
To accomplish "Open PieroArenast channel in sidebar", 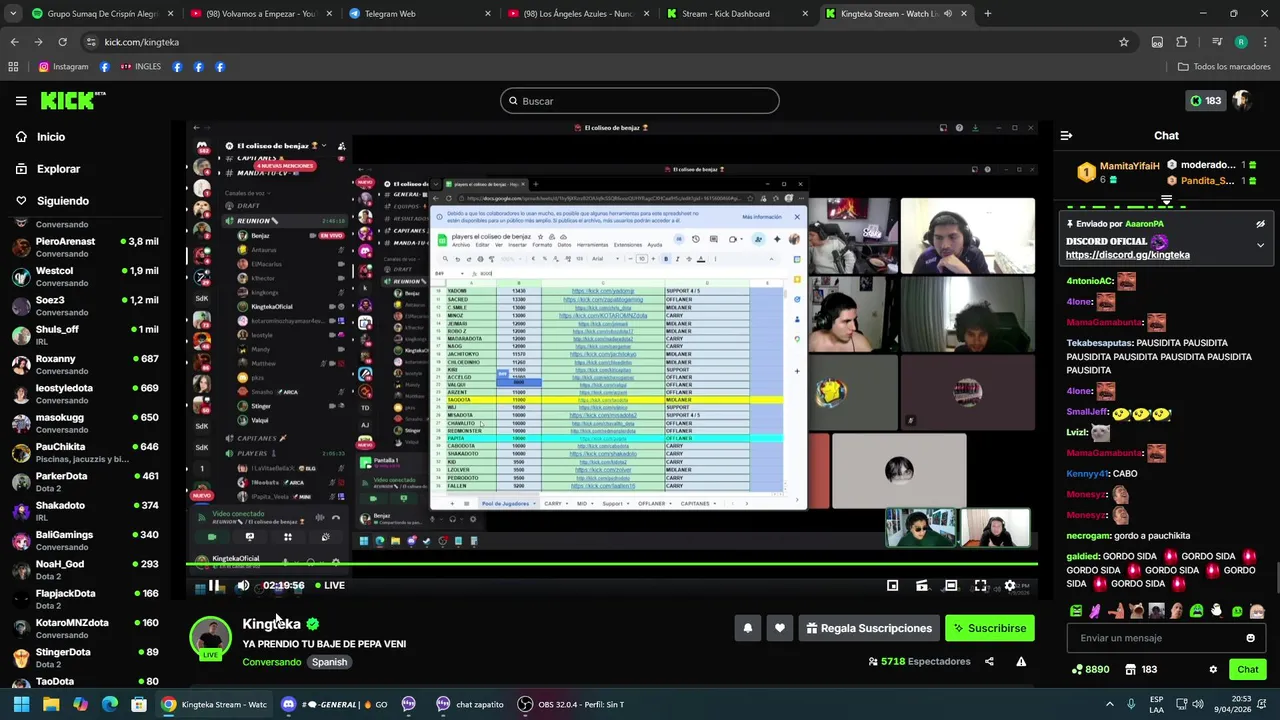I will [x=86, y=247].
